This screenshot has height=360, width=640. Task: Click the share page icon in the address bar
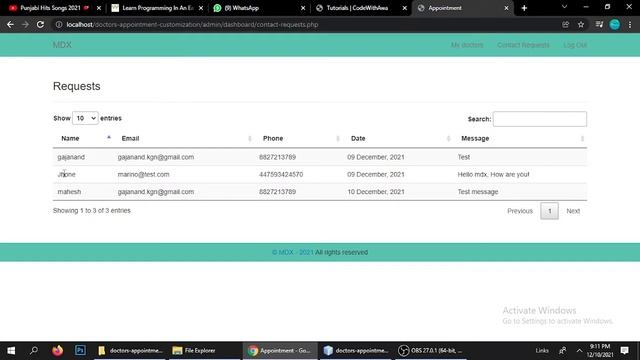point(565,24)
